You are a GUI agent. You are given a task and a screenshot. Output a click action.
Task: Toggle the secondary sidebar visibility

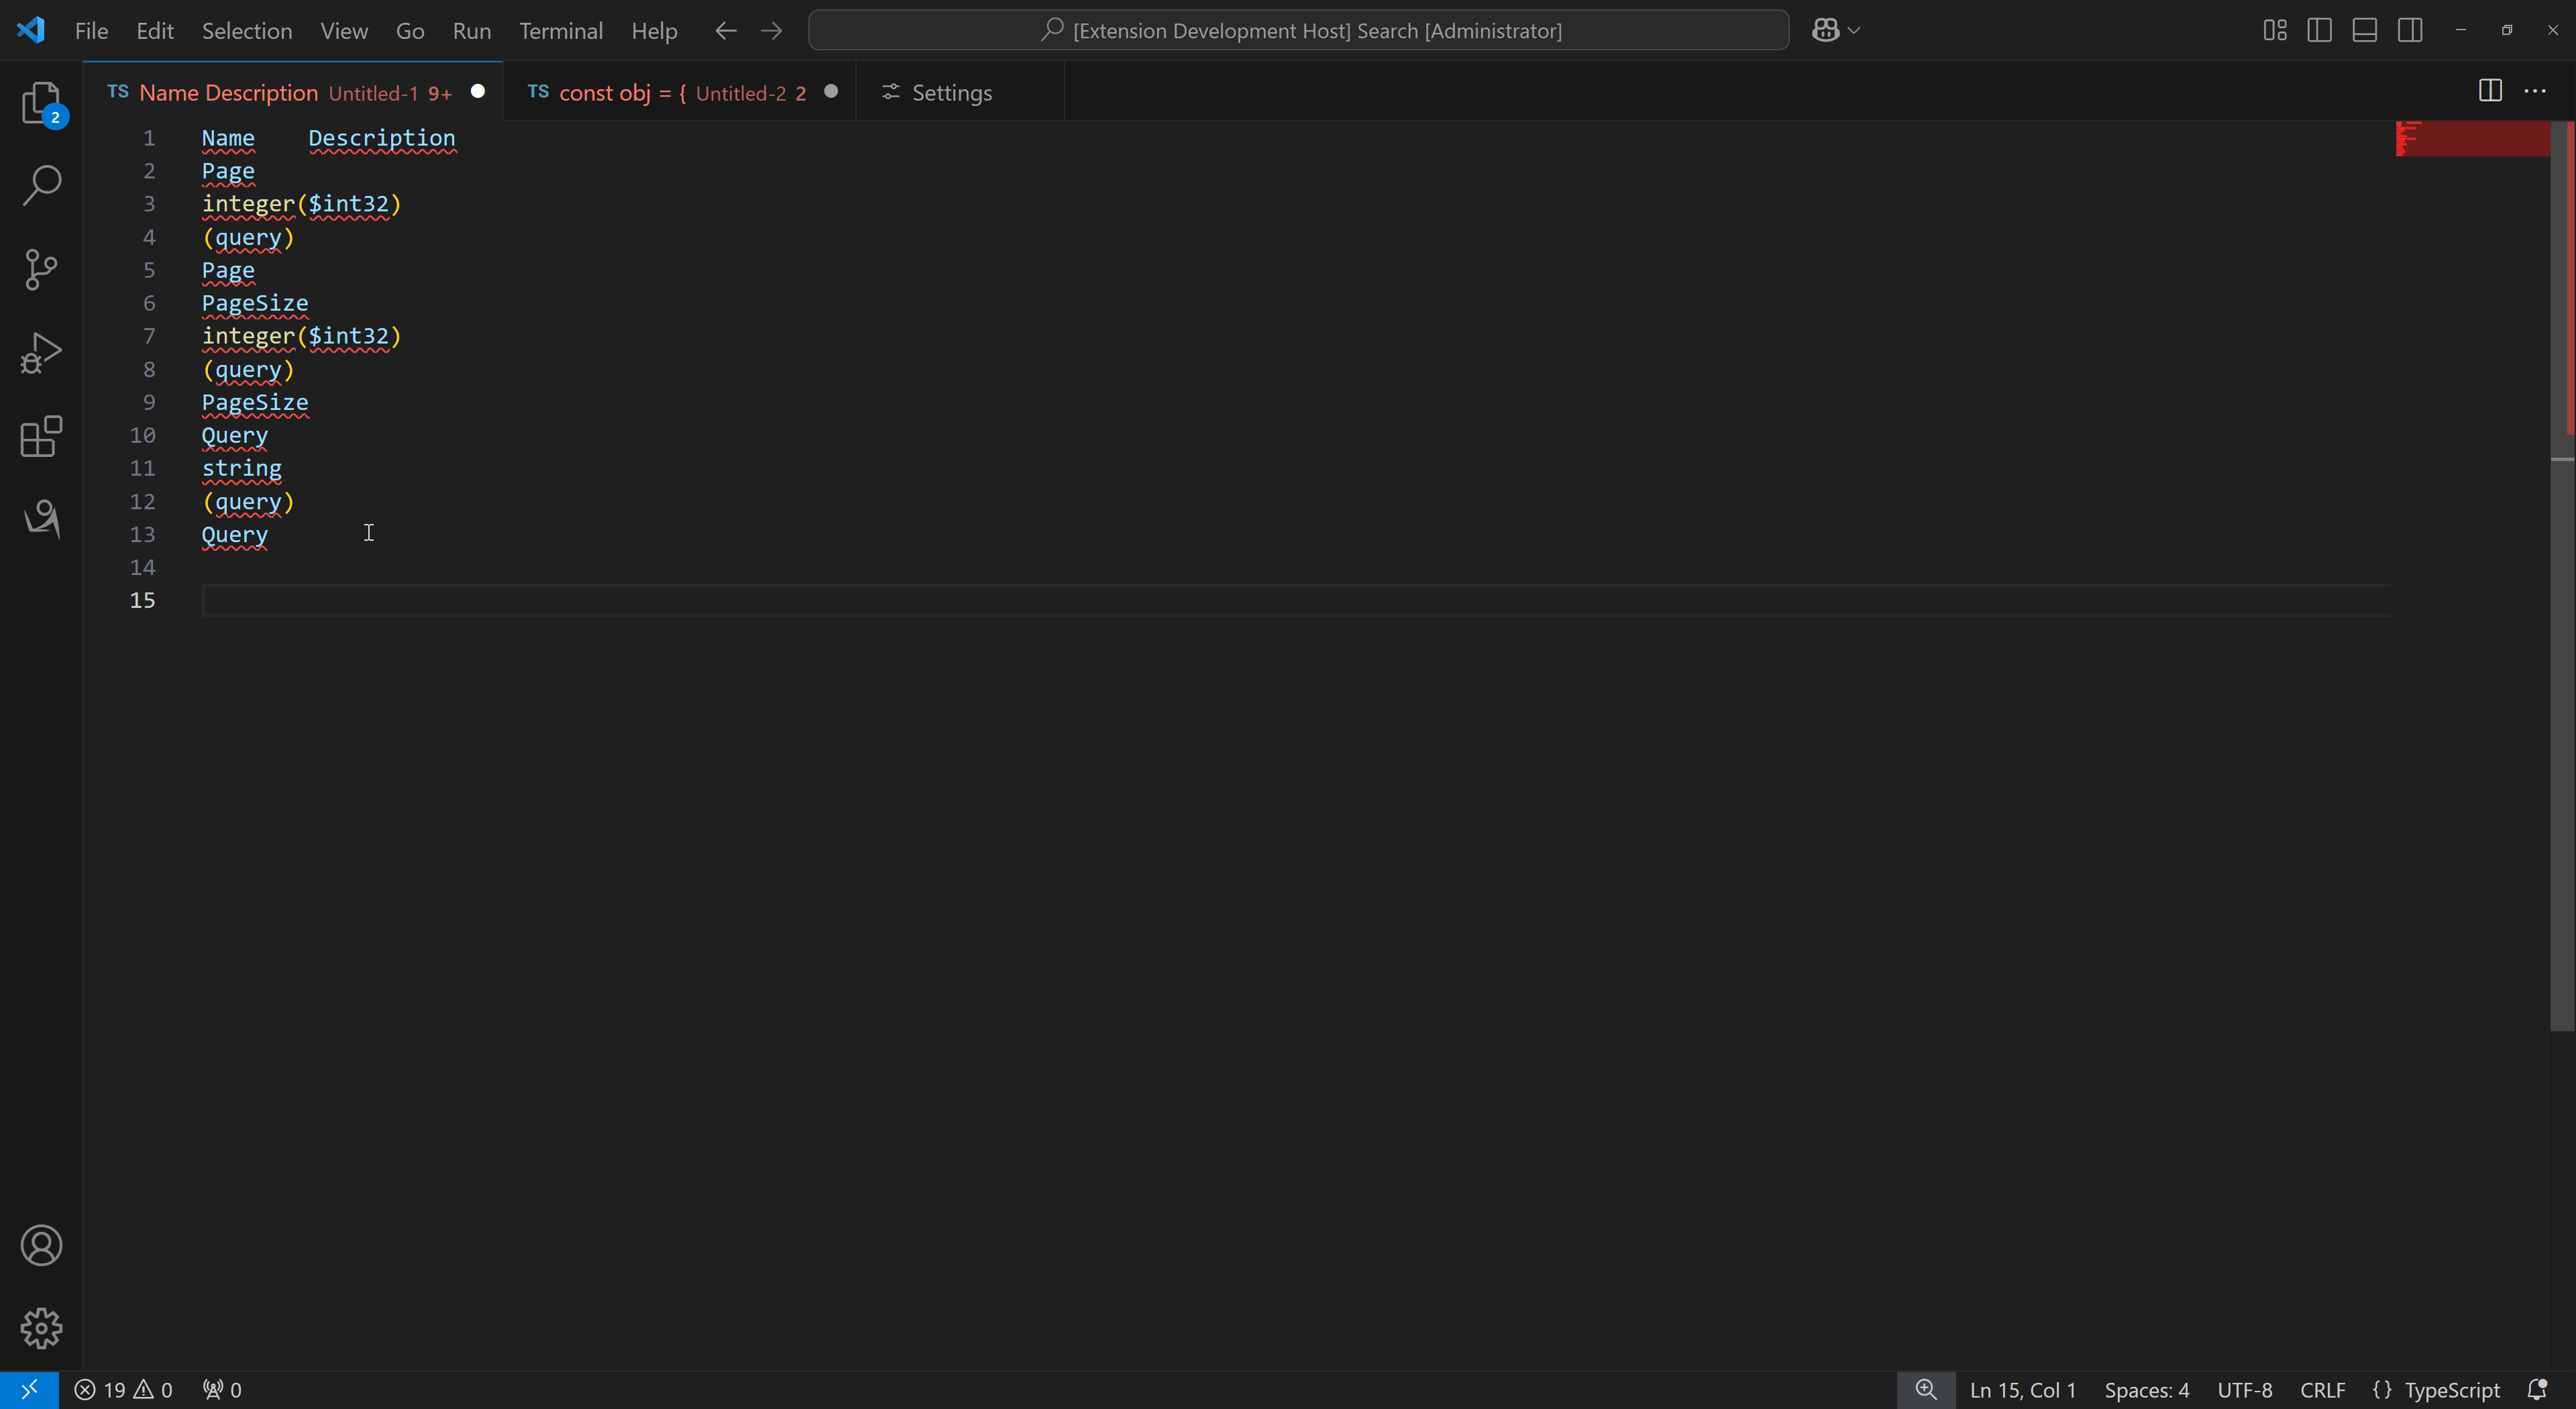[x=2410, y=30]
